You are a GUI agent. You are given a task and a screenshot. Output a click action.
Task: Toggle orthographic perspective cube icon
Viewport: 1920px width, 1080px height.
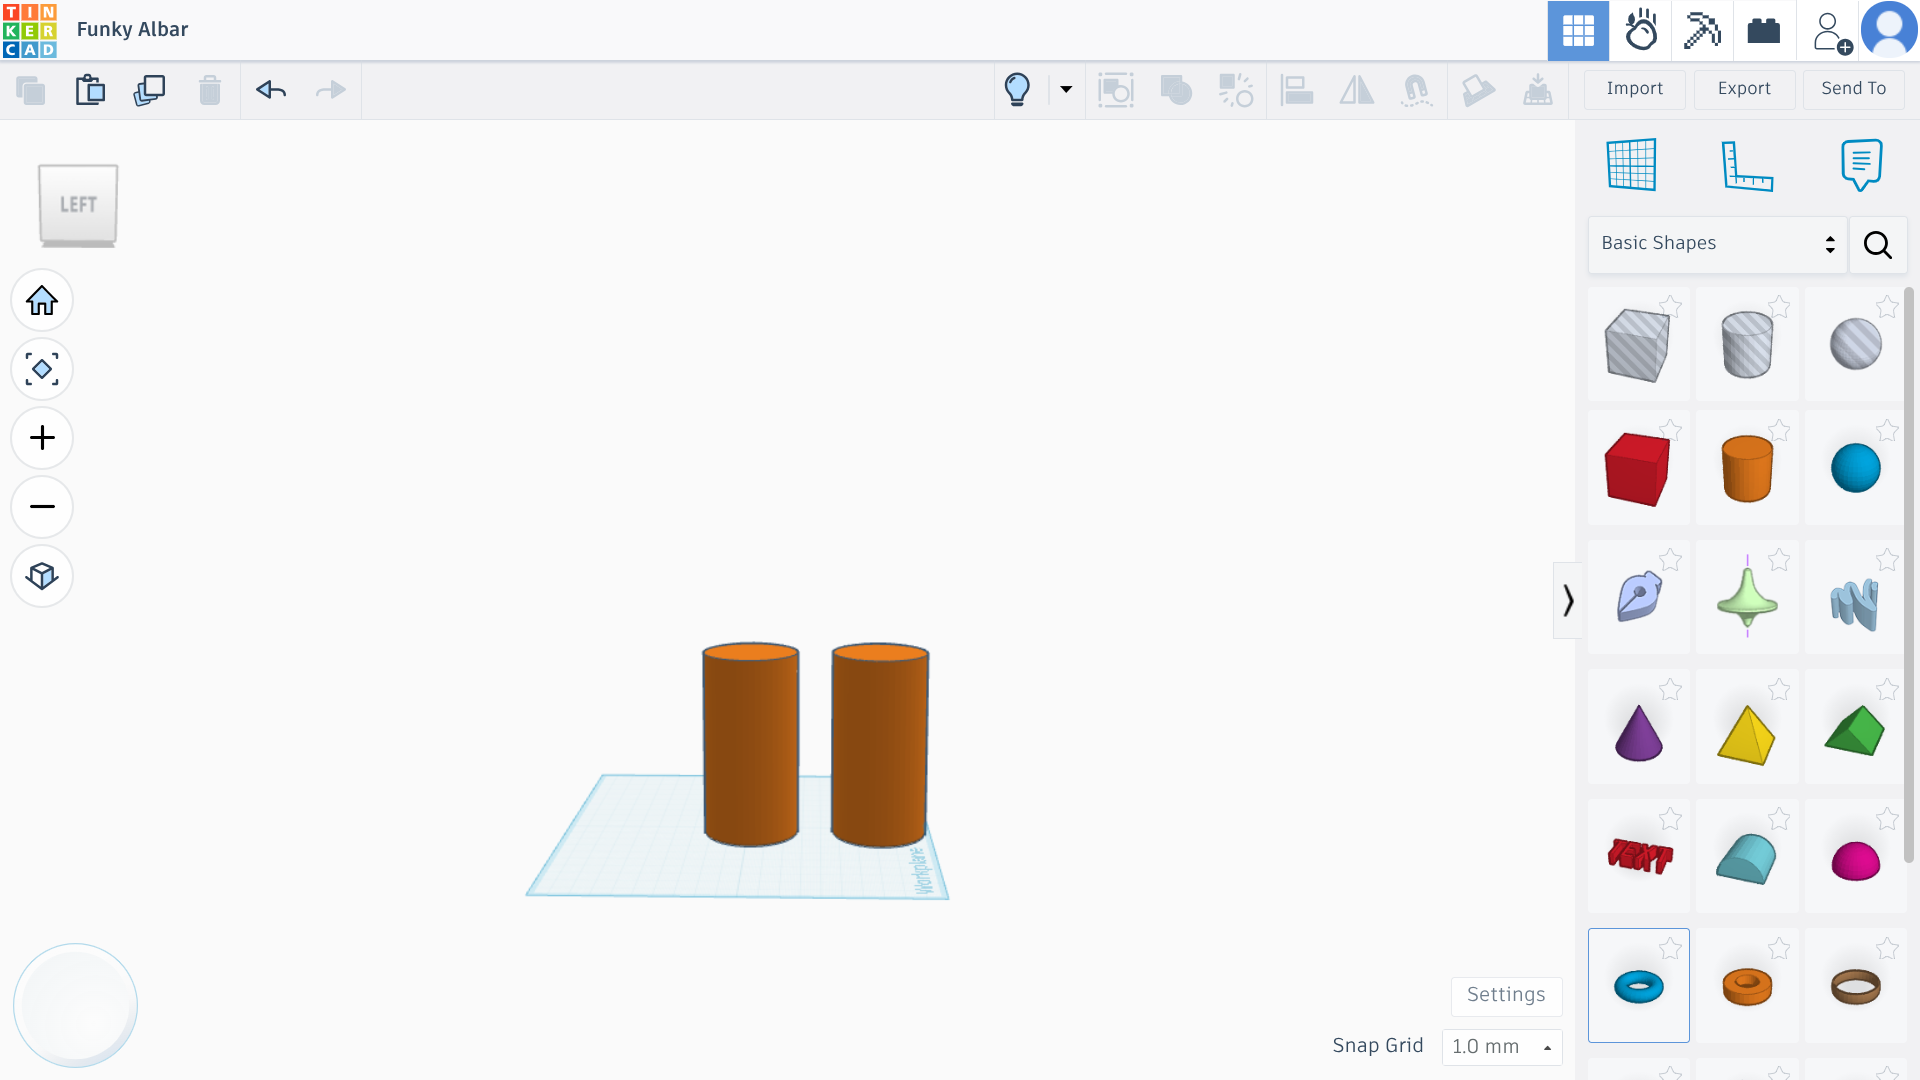(42, 576)
